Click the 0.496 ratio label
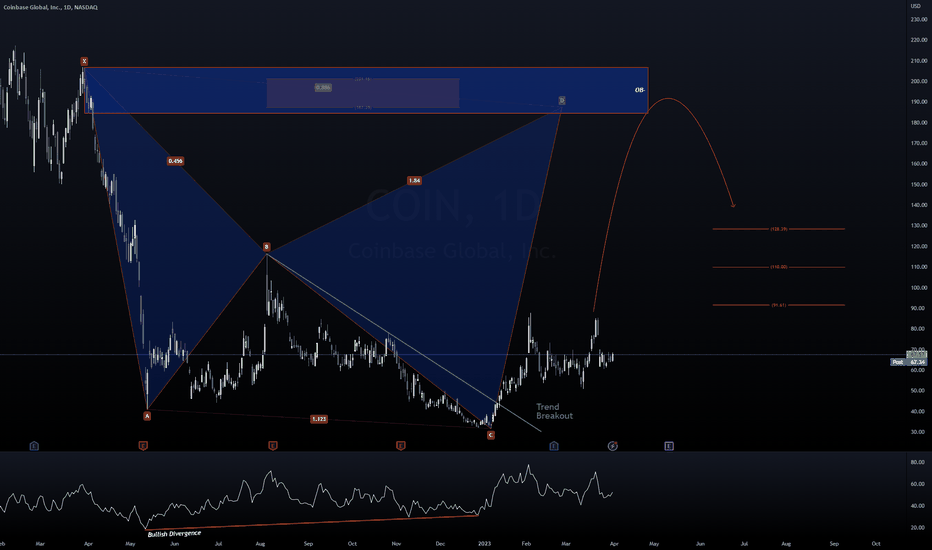The width and height of the screenshot is (932, 550). tap(175, 161)
